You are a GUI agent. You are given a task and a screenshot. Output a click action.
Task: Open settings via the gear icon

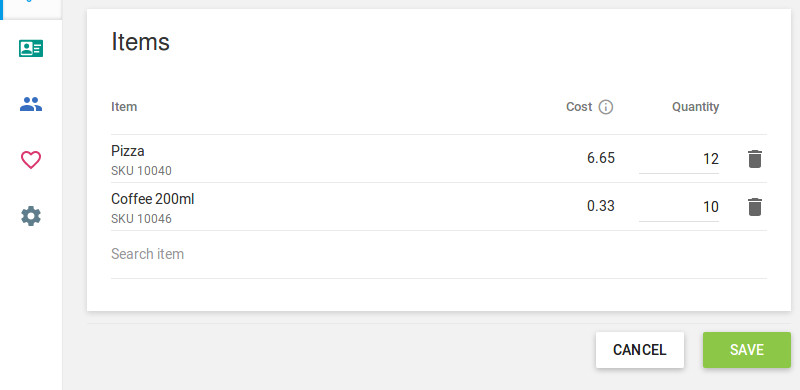[x=31, y=216]
